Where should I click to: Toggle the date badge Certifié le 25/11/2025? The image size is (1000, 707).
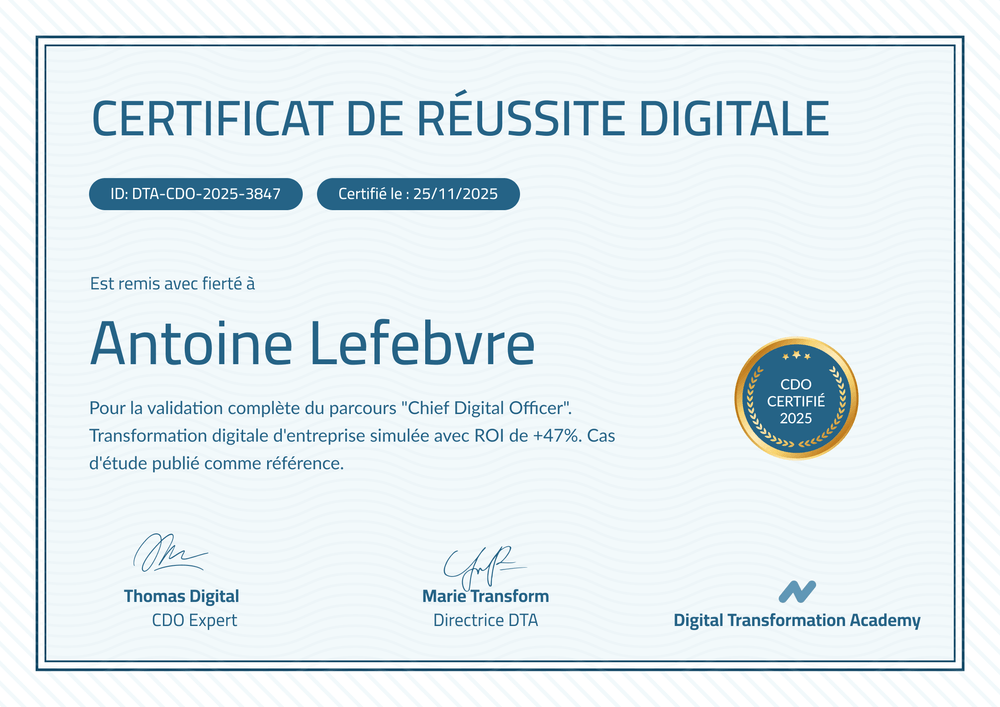coord(418,193)
